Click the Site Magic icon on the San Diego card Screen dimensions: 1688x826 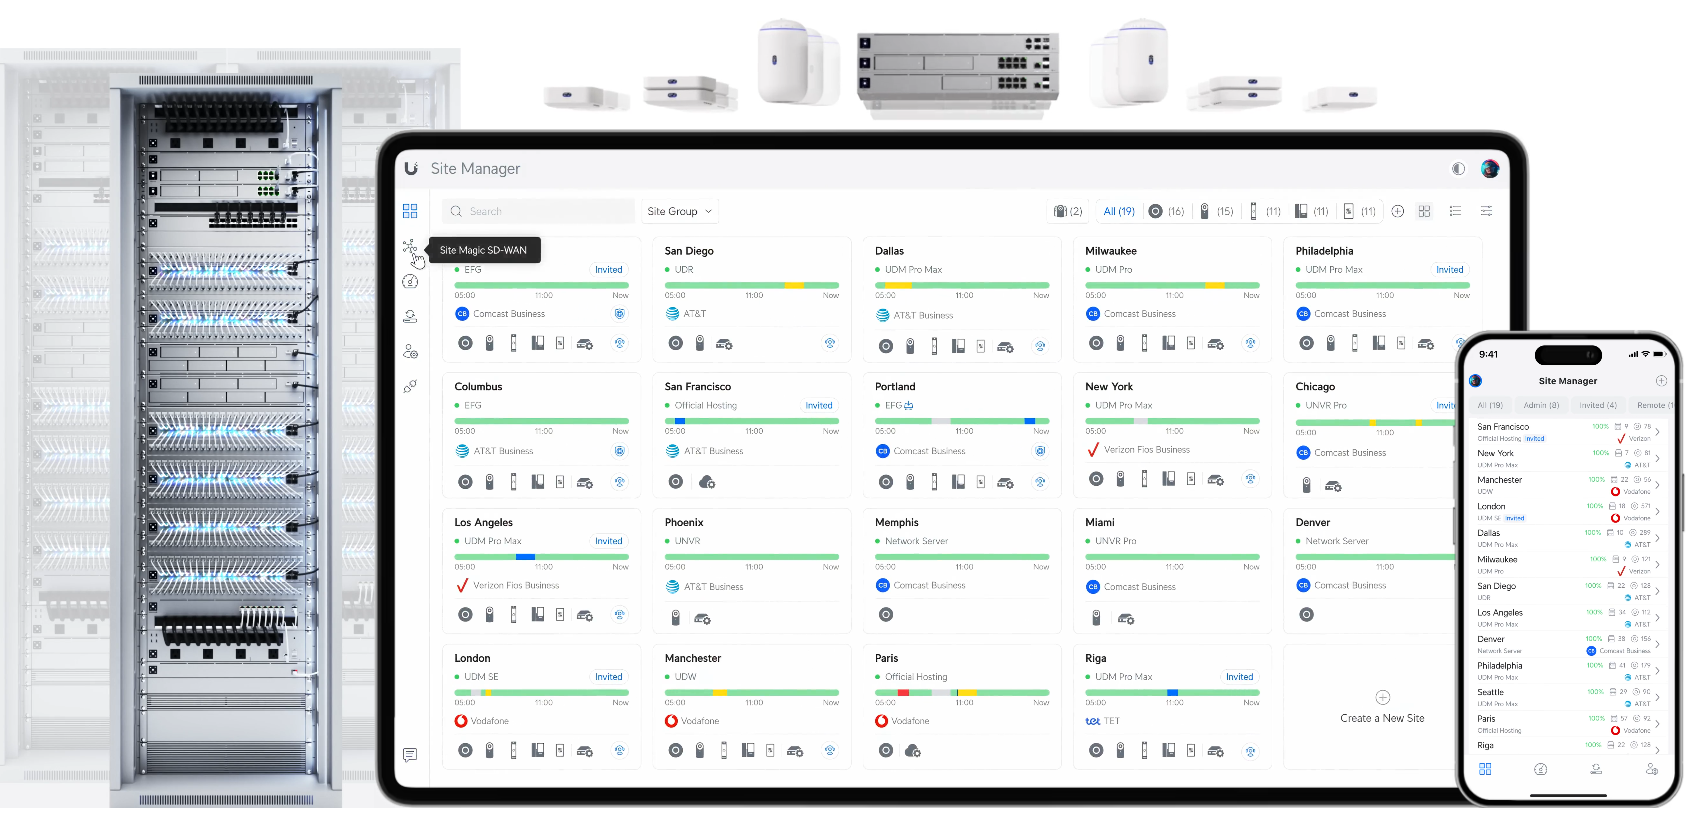pos(830,343)
